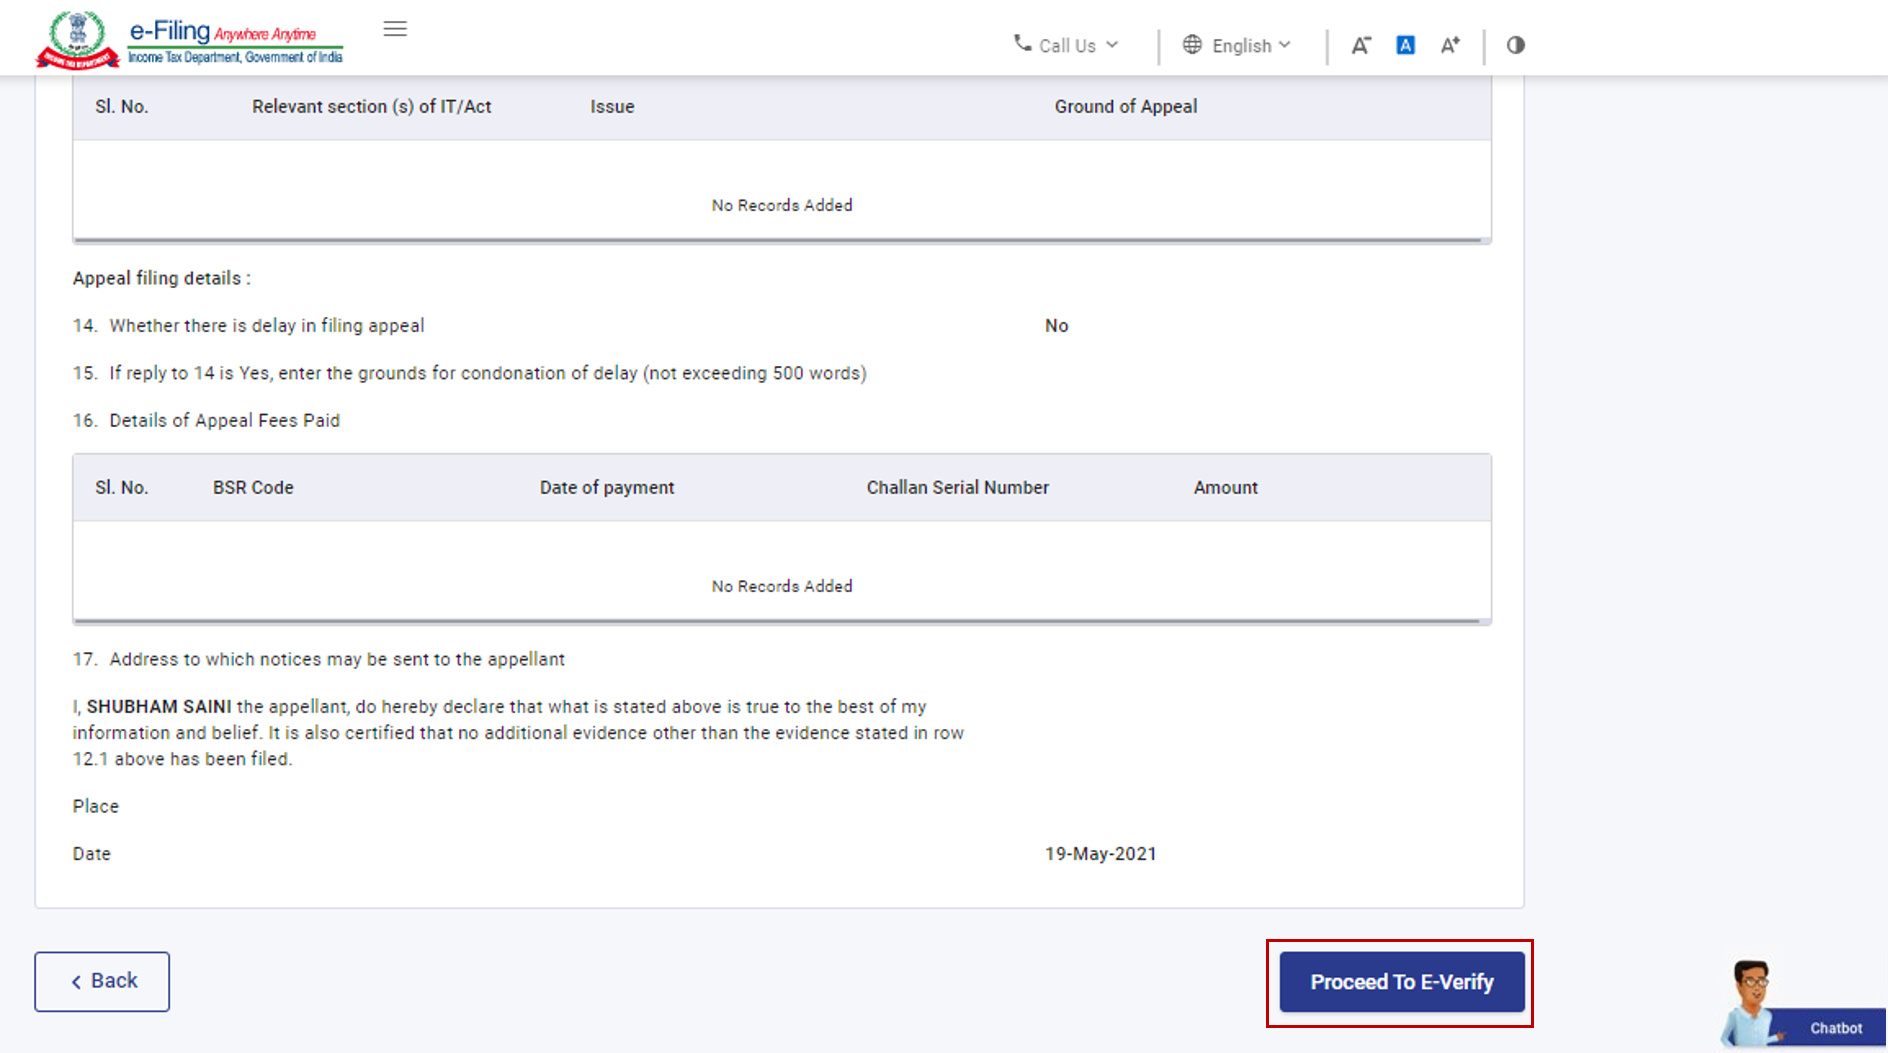
Task: Increase font size with the A+ icon
Action: coord(1451,45)
